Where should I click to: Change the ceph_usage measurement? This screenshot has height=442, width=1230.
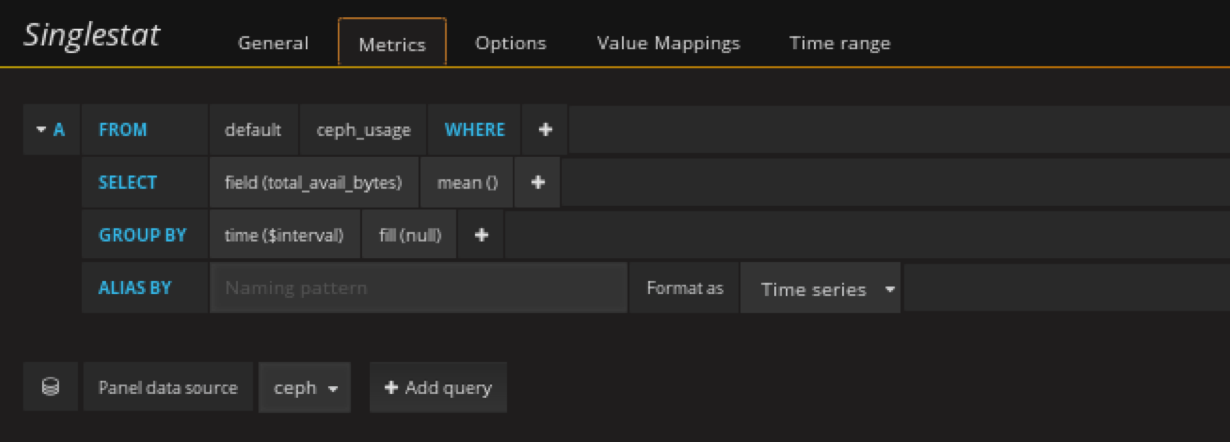pos(363,130)
